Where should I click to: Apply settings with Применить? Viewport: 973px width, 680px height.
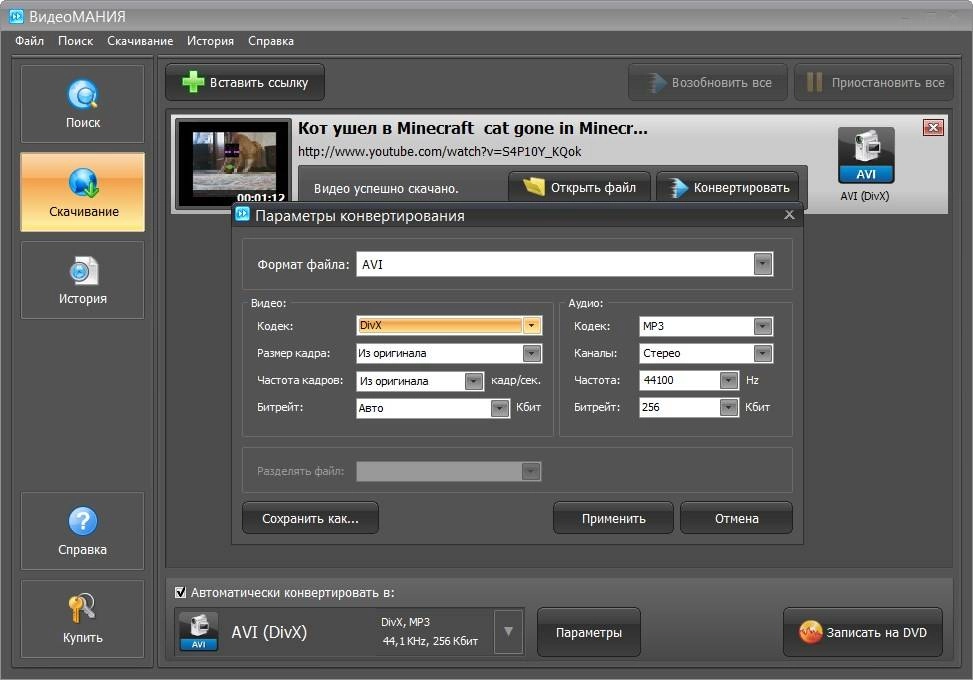coord(613,518)
